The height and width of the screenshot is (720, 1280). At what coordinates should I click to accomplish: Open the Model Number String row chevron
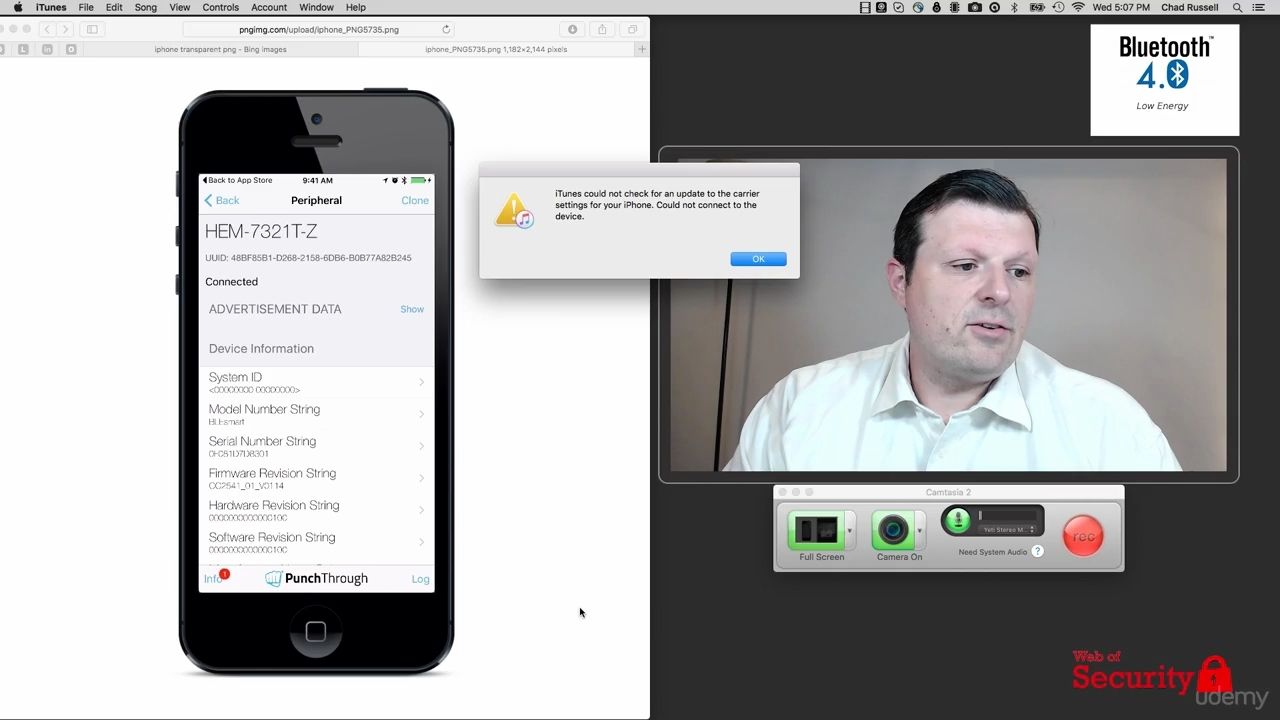[421, 414]
